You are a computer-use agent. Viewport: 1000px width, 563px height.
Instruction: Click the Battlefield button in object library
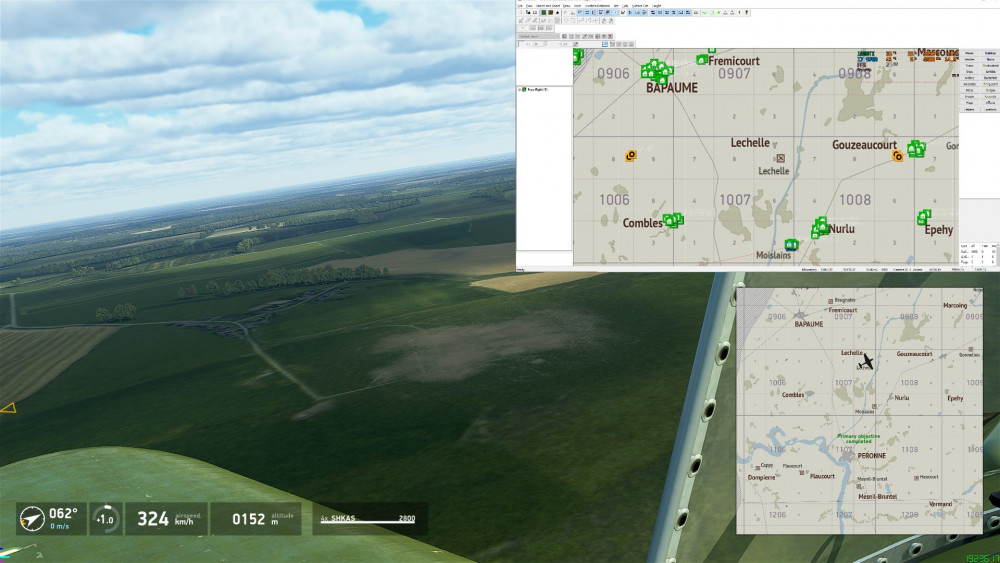[x=990, y=78]
